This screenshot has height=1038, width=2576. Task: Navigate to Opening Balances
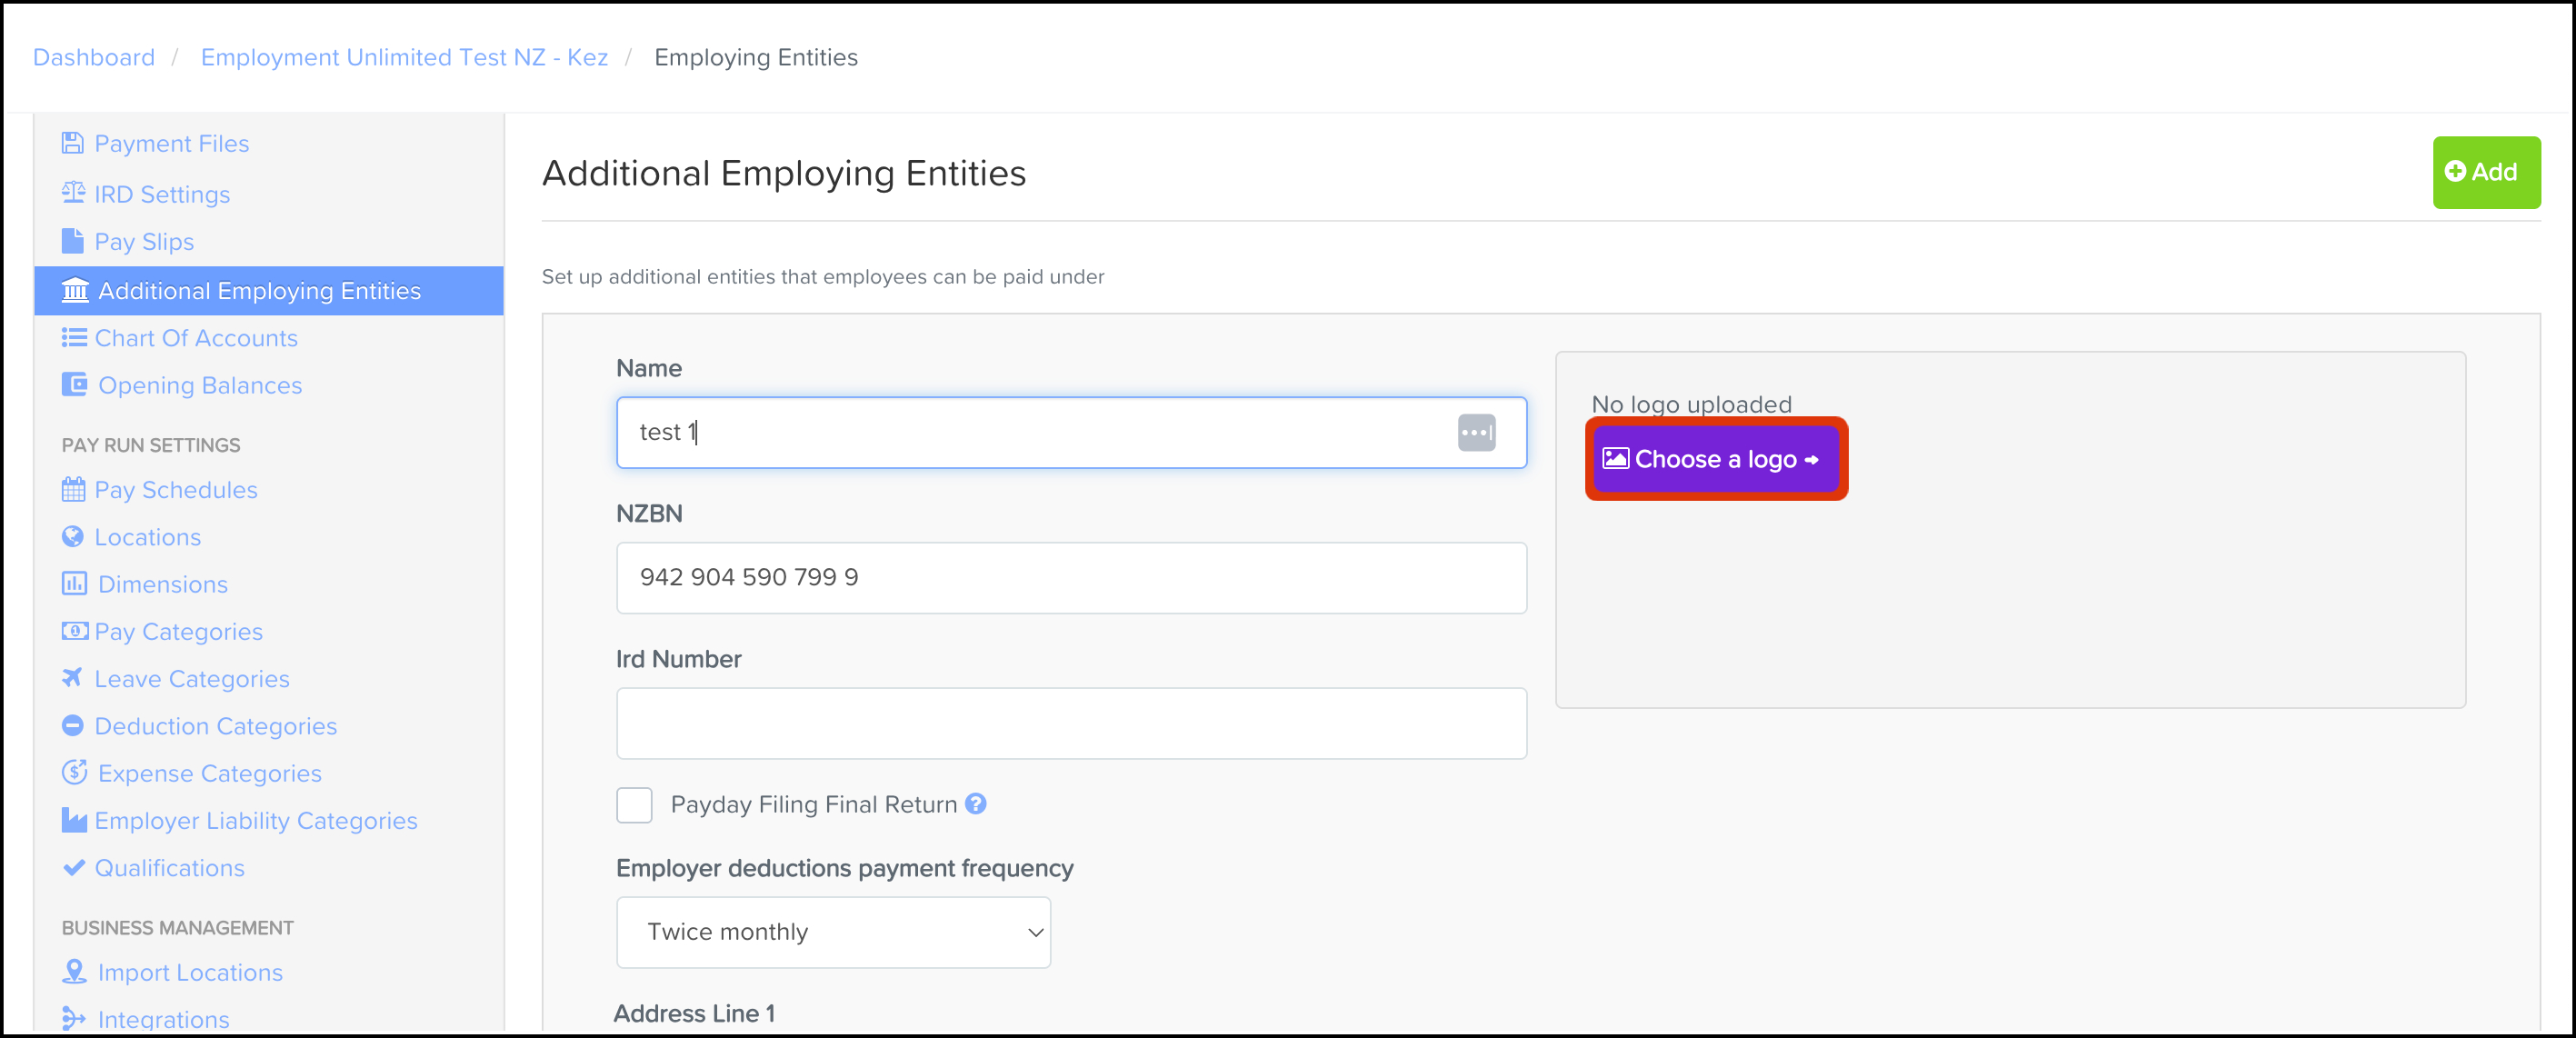200,385
